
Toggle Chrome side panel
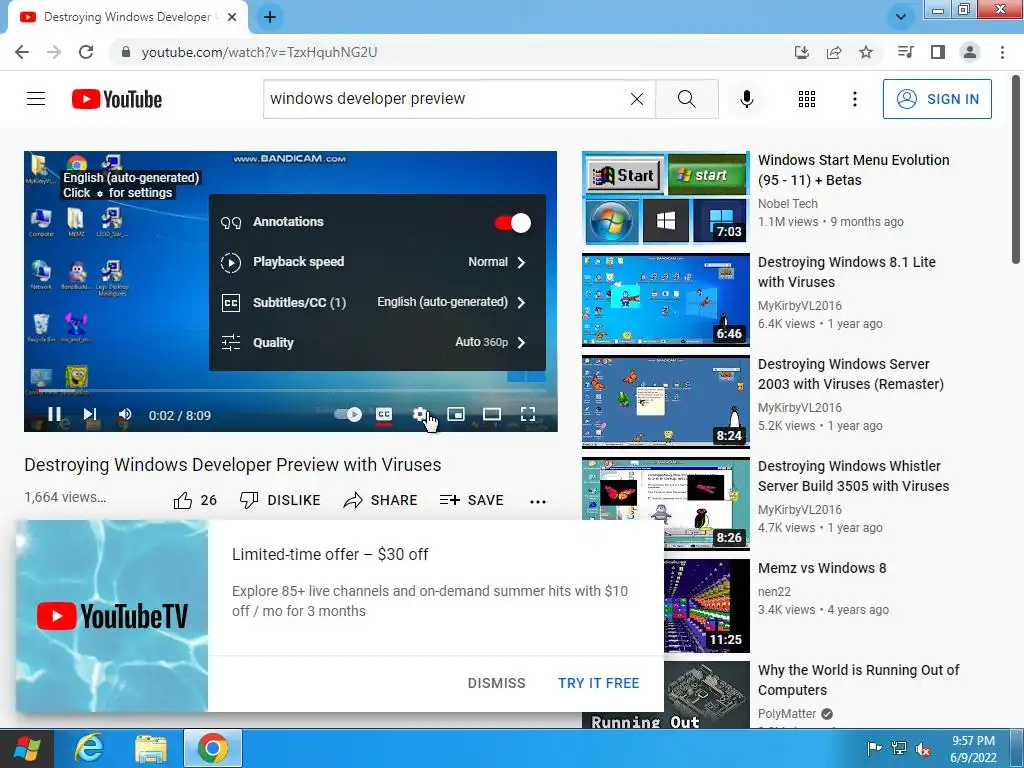point(938,52)
